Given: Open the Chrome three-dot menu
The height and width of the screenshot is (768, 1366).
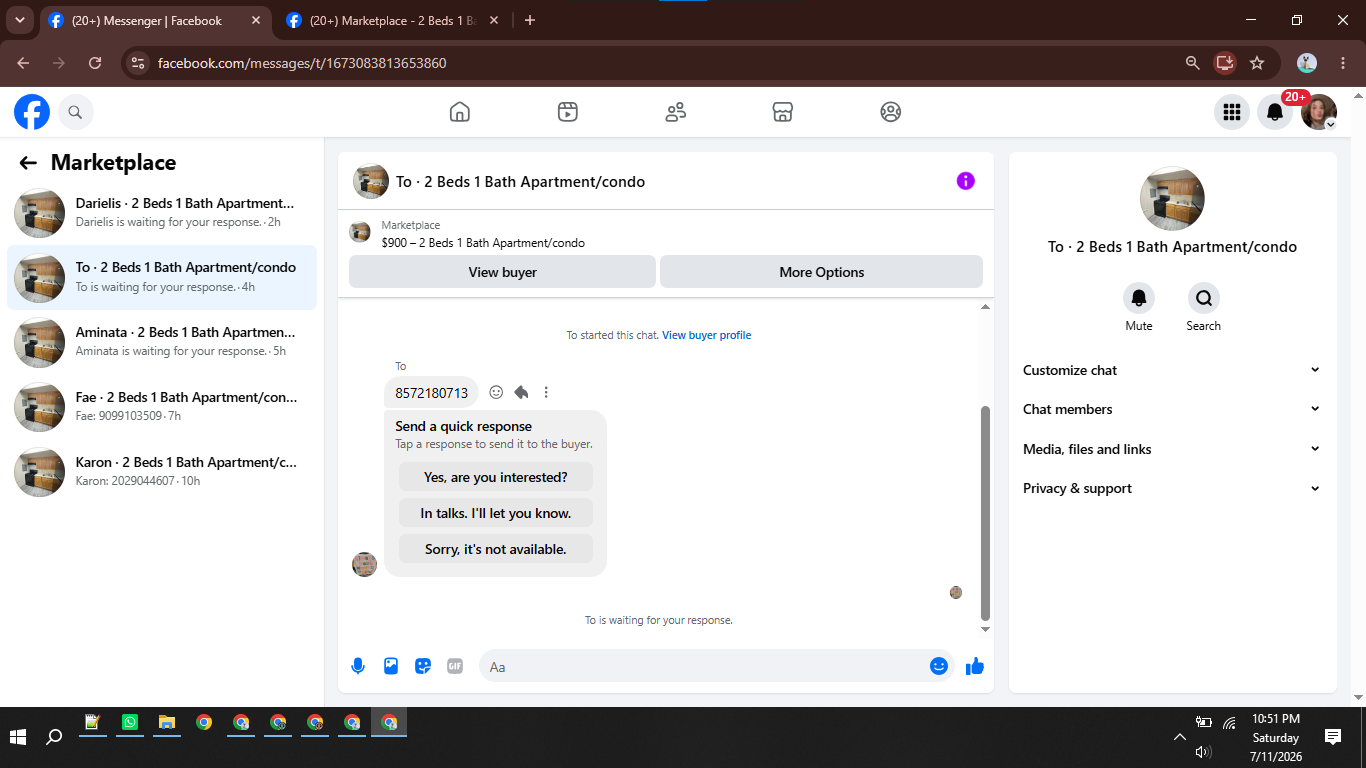Looking at the screenshot, I should tap(1343, 63).
